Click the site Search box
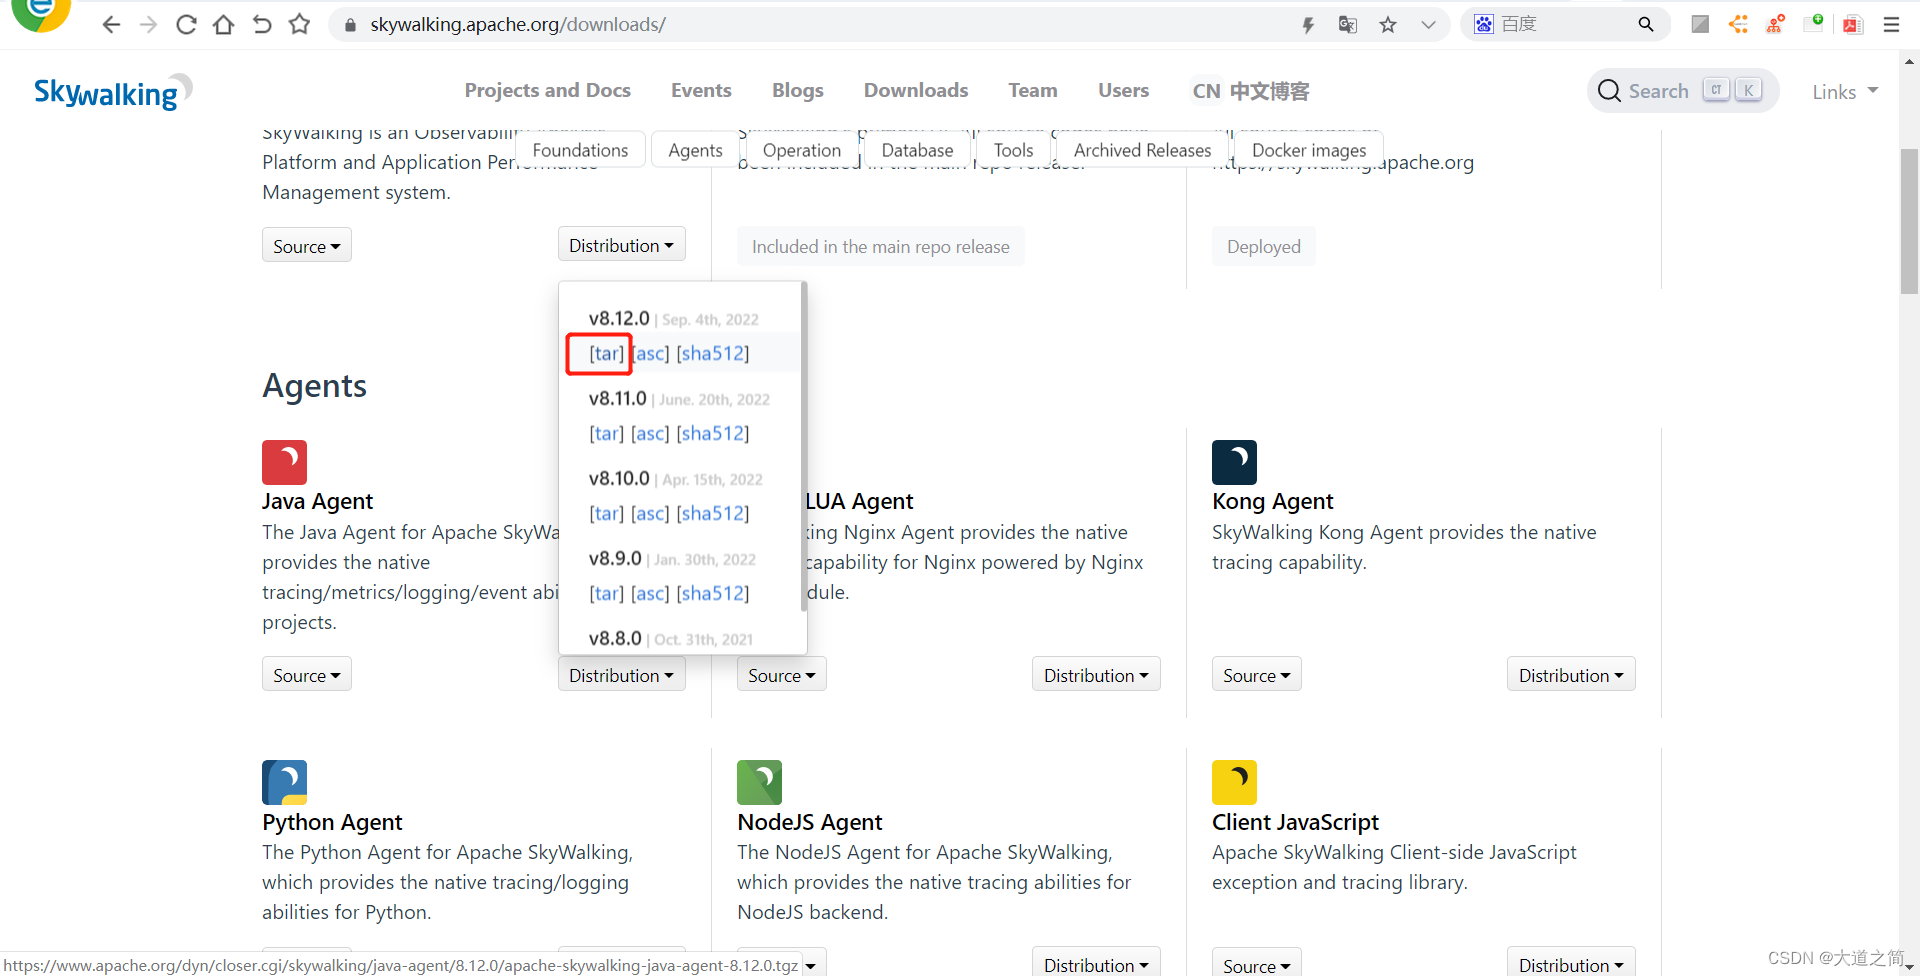The height and width of the screenshot is (976, 1920). (x=1682, y=91)
